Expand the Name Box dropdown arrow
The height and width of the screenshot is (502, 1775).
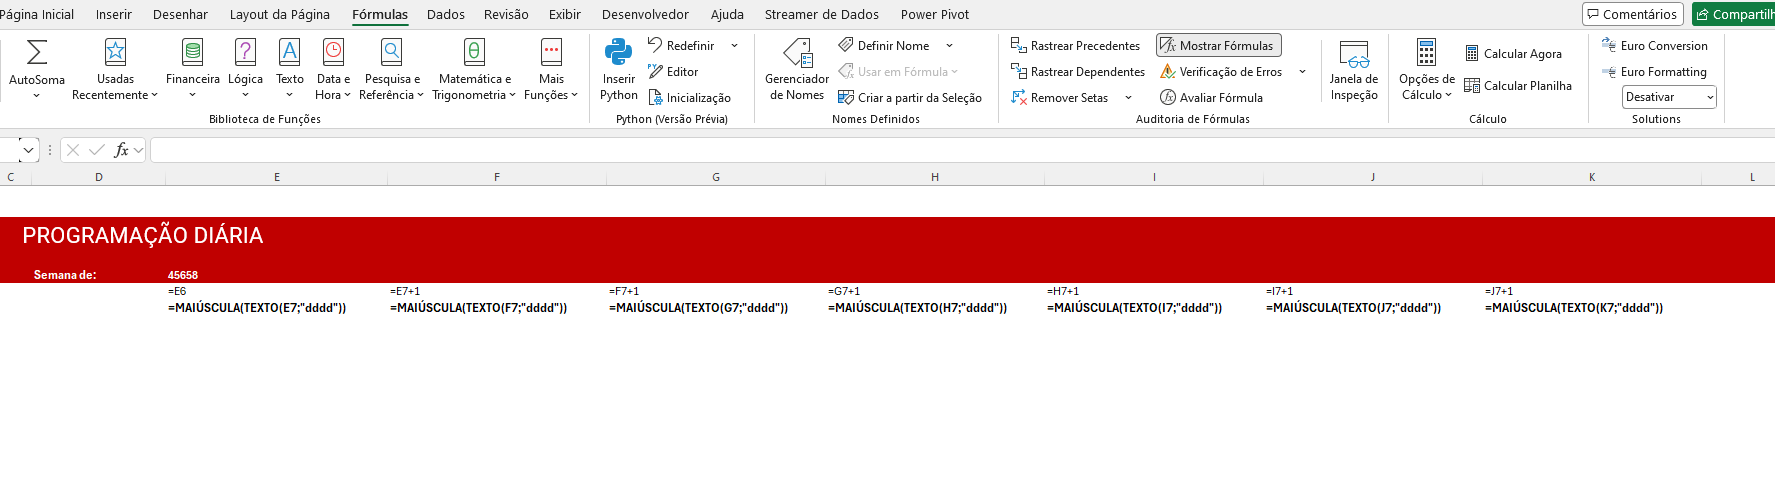[x=28, y=150]
